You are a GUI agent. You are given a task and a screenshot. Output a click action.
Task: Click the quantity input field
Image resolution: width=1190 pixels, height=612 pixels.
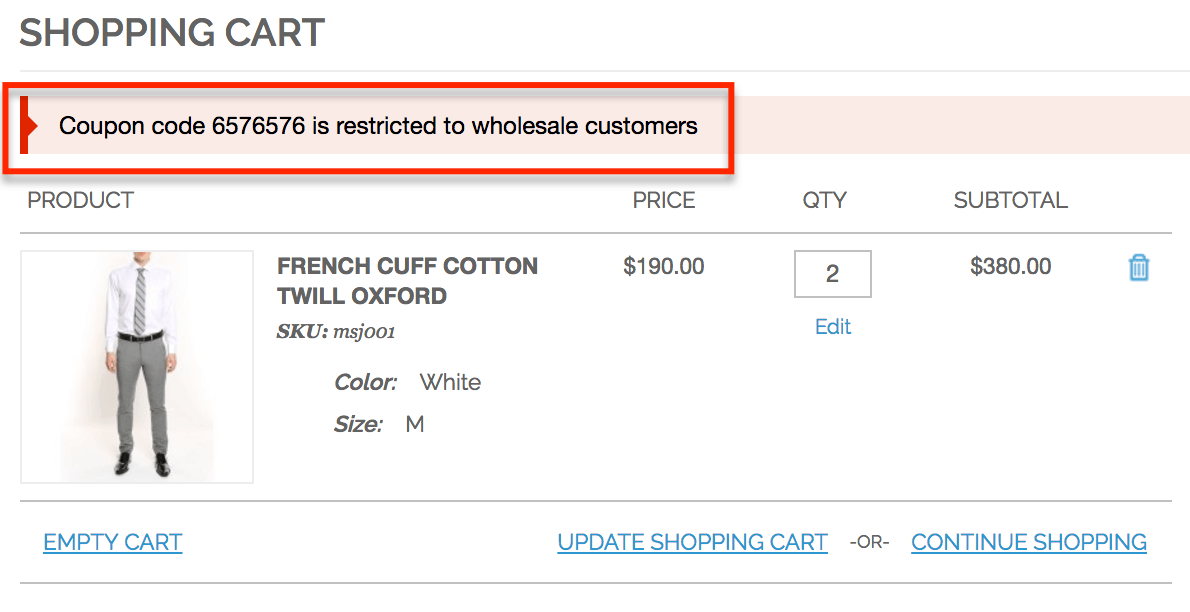pos(832,274)
